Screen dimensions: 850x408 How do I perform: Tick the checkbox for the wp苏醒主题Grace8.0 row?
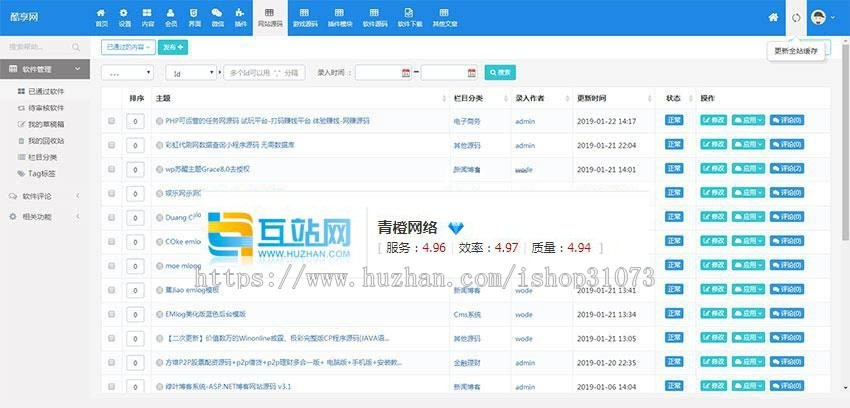click(x=111, y=169)
